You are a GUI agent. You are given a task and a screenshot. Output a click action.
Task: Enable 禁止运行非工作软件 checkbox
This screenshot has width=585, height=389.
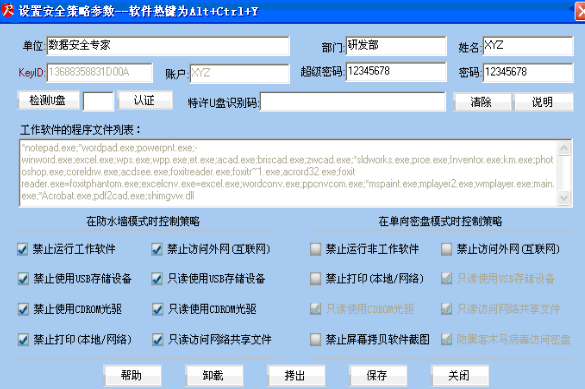316,249
